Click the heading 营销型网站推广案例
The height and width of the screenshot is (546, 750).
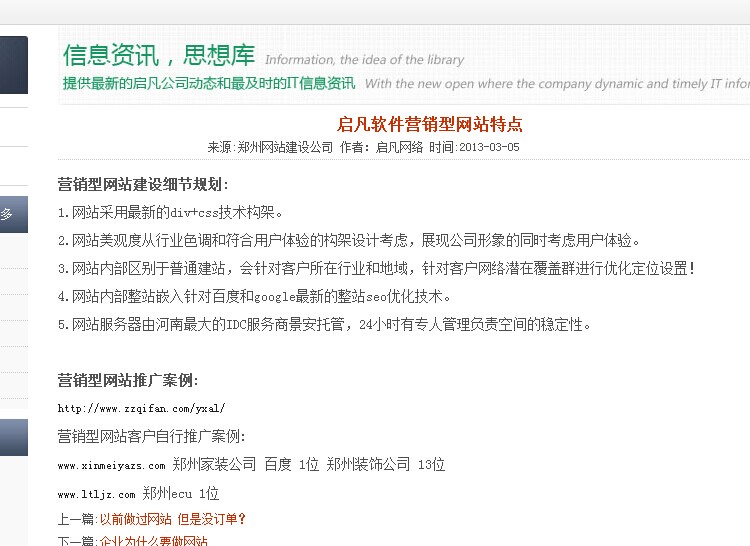(x=128, y=380)
